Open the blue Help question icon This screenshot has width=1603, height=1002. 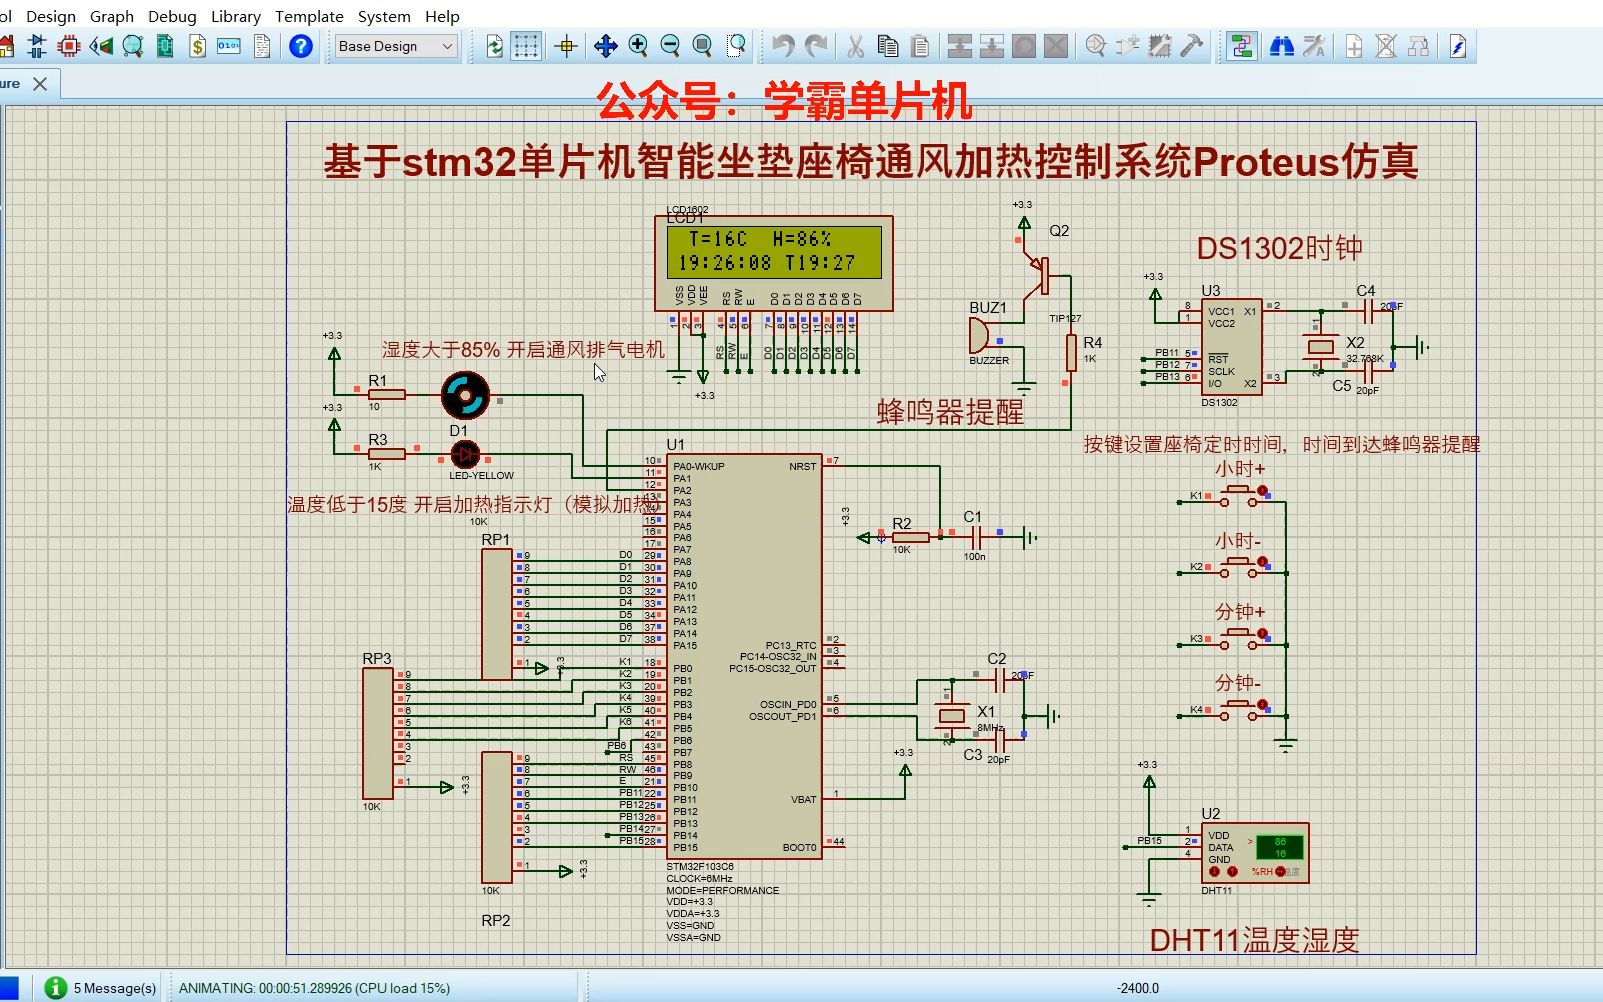301,46
